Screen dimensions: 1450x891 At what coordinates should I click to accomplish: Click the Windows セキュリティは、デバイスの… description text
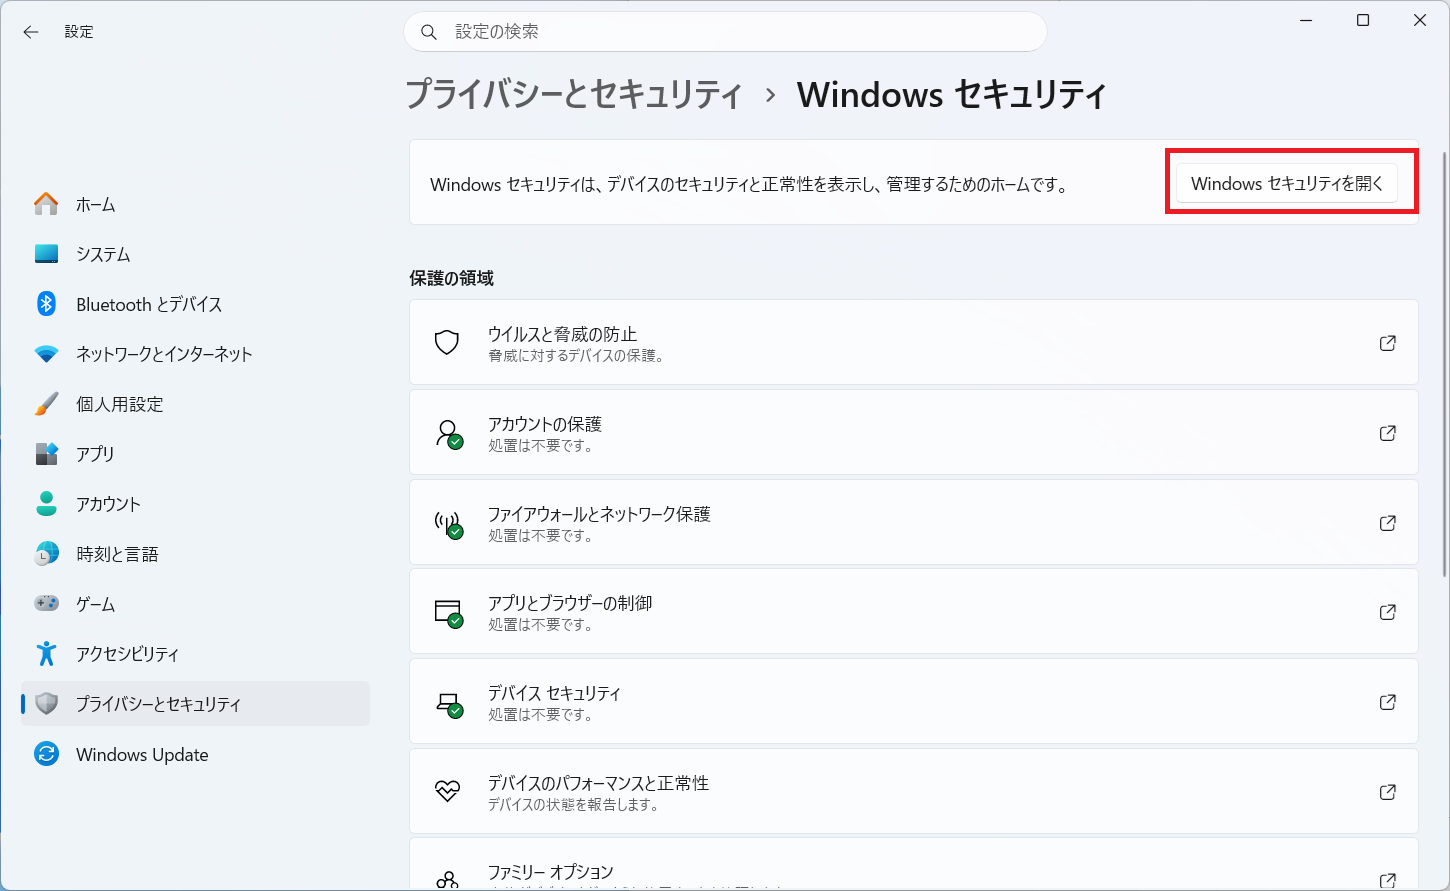pos(749,185)
